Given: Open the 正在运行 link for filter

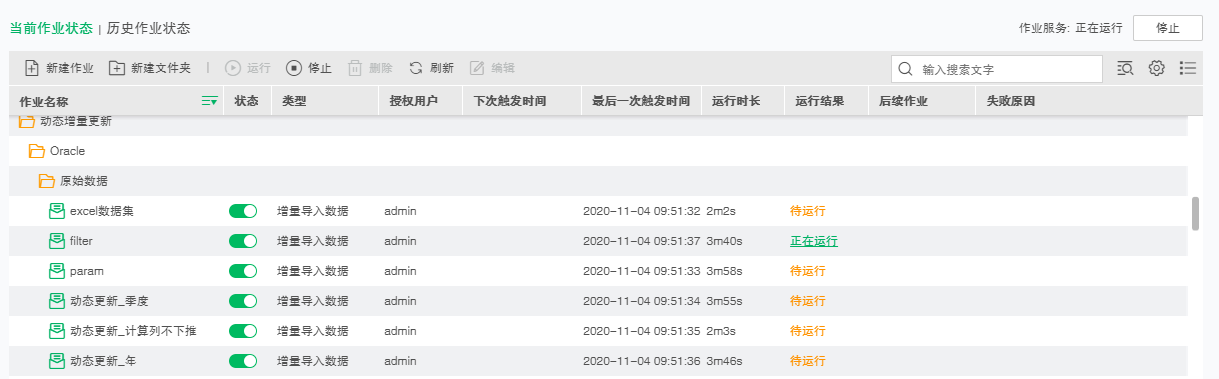Looking at the screenshot, I should click(x=814, y=241).
